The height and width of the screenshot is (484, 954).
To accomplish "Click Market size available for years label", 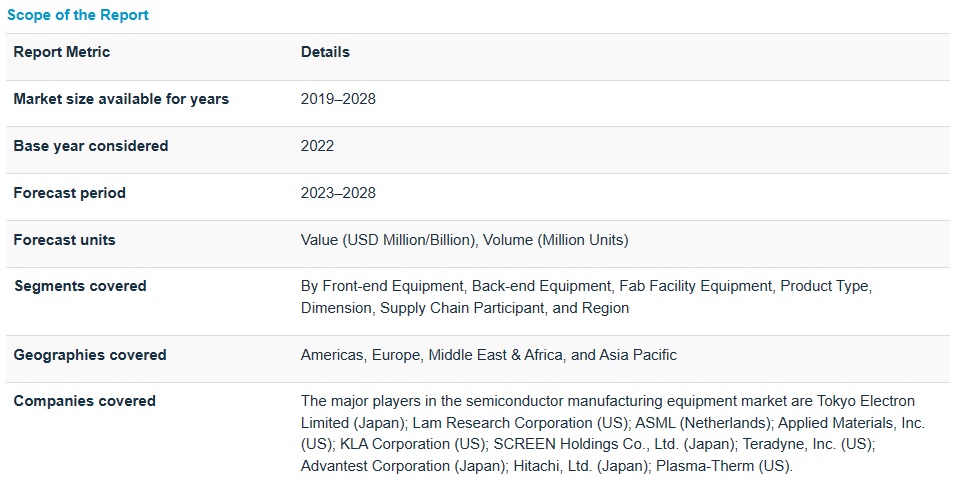I will click(x=121, y=99).
